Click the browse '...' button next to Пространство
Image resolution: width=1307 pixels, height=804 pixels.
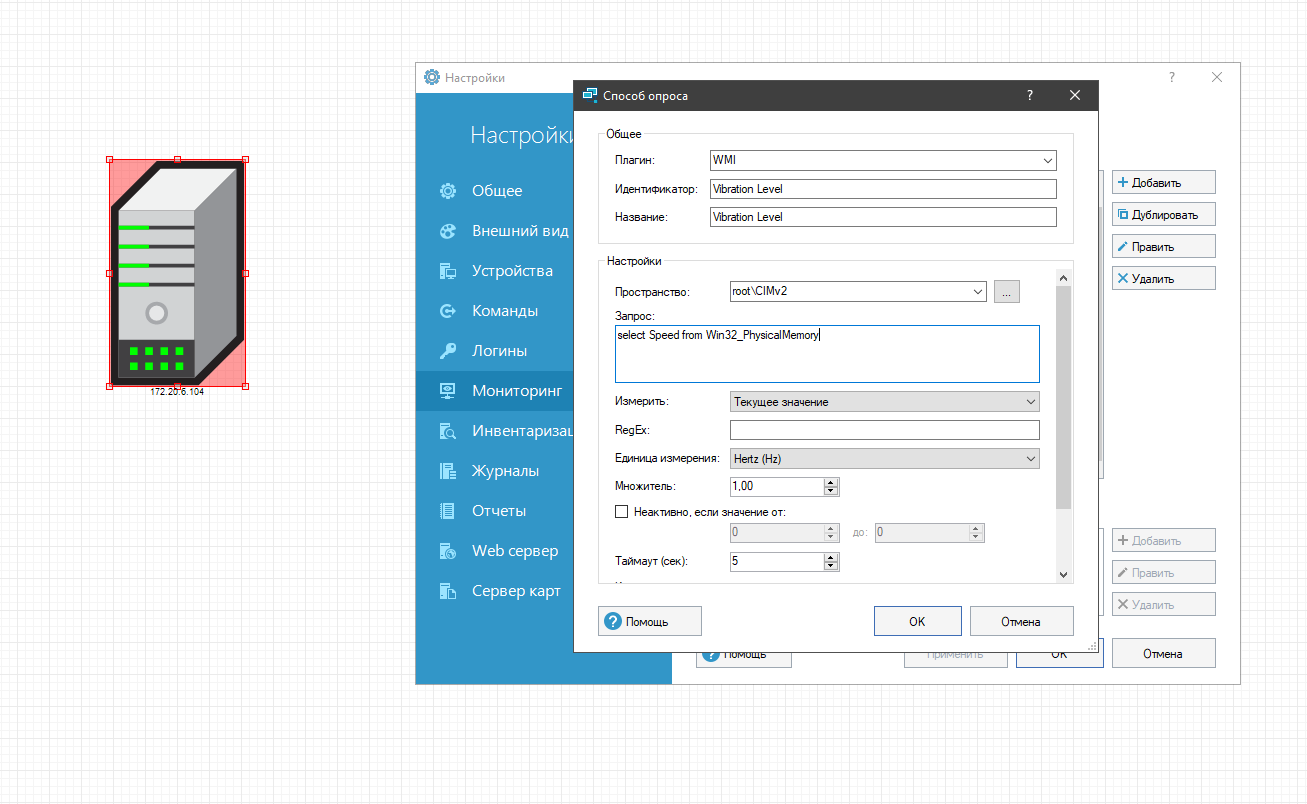point(1007,291)
